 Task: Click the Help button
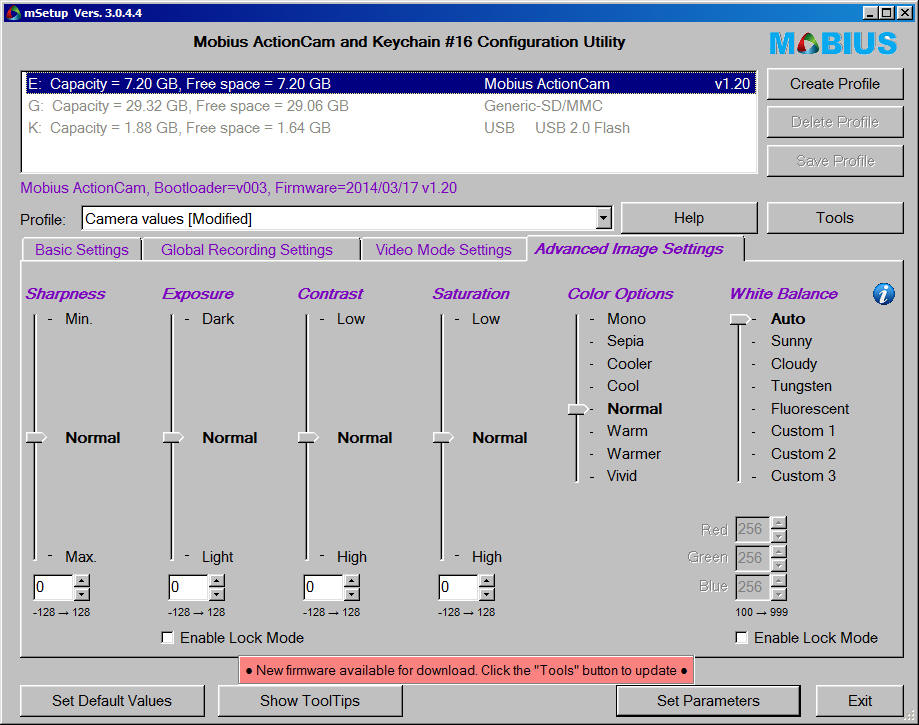(689, 218)
